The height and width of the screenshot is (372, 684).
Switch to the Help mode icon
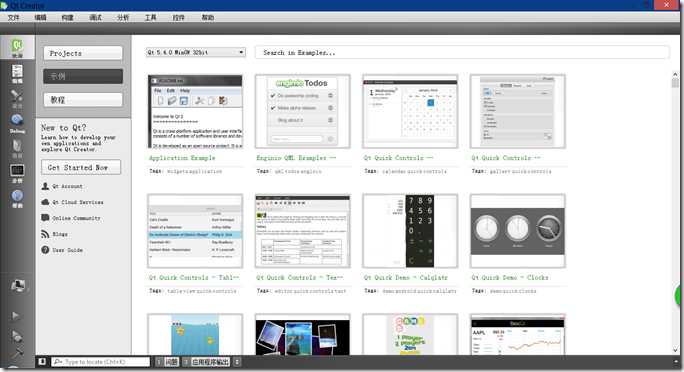click(17, 198)
